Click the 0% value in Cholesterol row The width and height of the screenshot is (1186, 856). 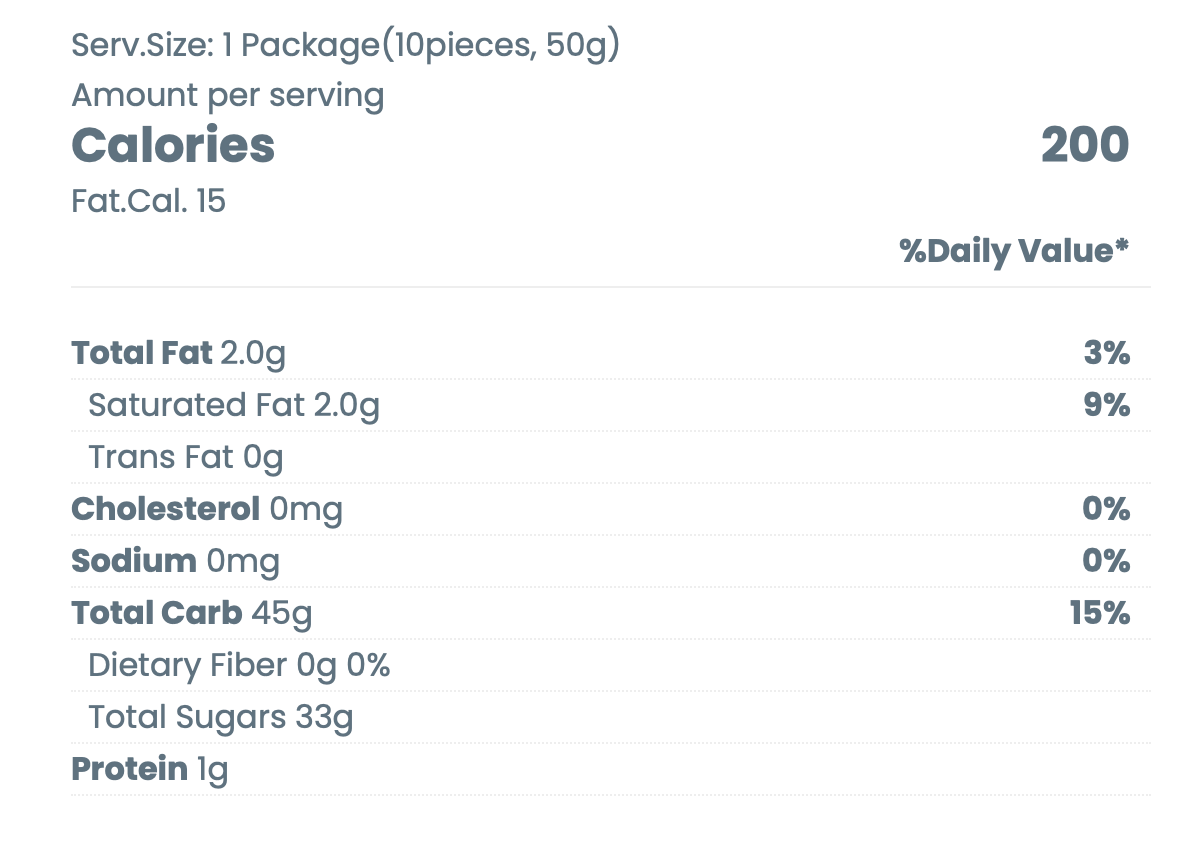point(1107,509)
